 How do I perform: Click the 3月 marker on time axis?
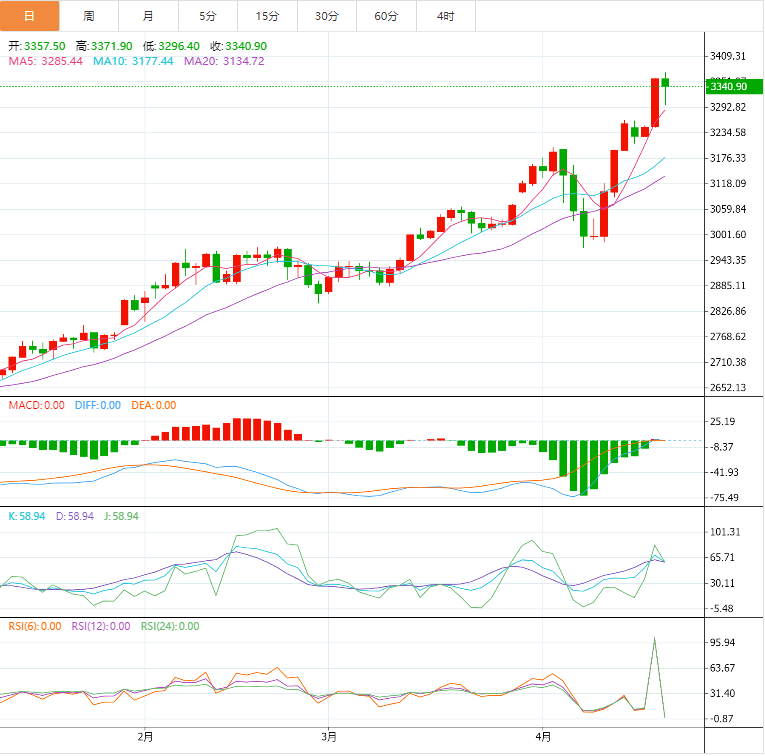pyautogui.click(x=329, y=738)
